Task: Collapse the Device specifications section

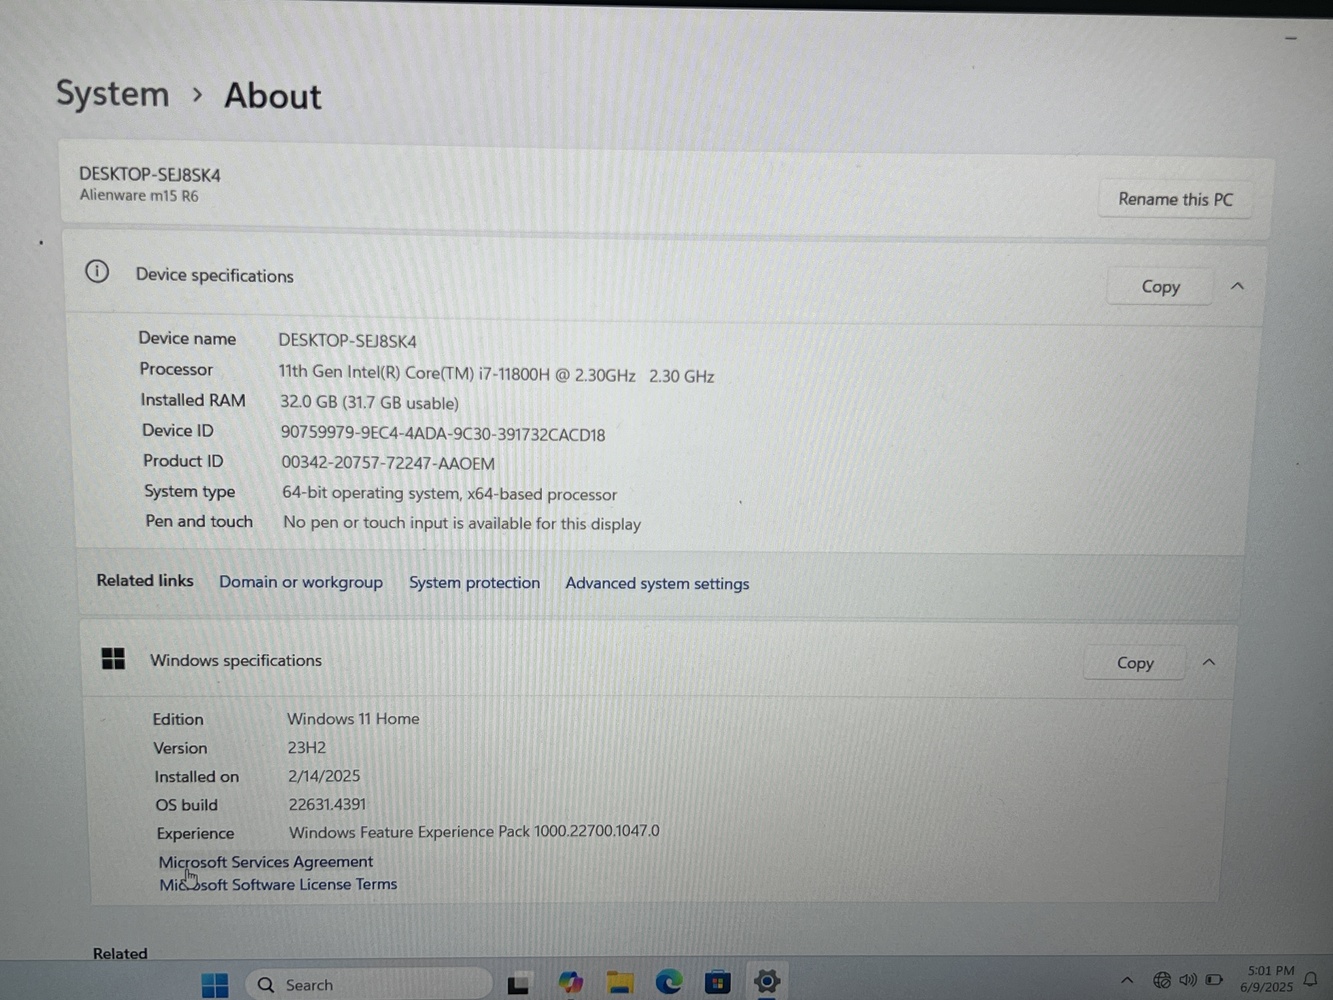Action: pyautogui.click(x=1237, y=286)
